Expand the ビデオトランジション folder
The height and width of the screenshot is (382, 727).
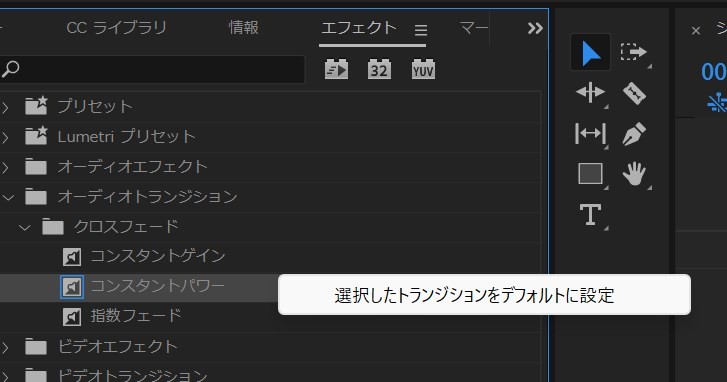(6, 376)
